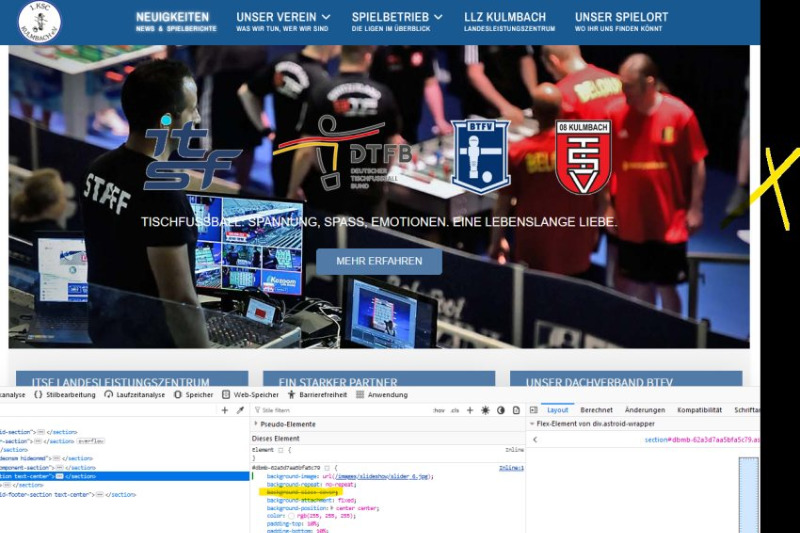Click the 08 Kulmbach TSV logo
Viewport: 800px width, 533px height.
coord(583,157)
